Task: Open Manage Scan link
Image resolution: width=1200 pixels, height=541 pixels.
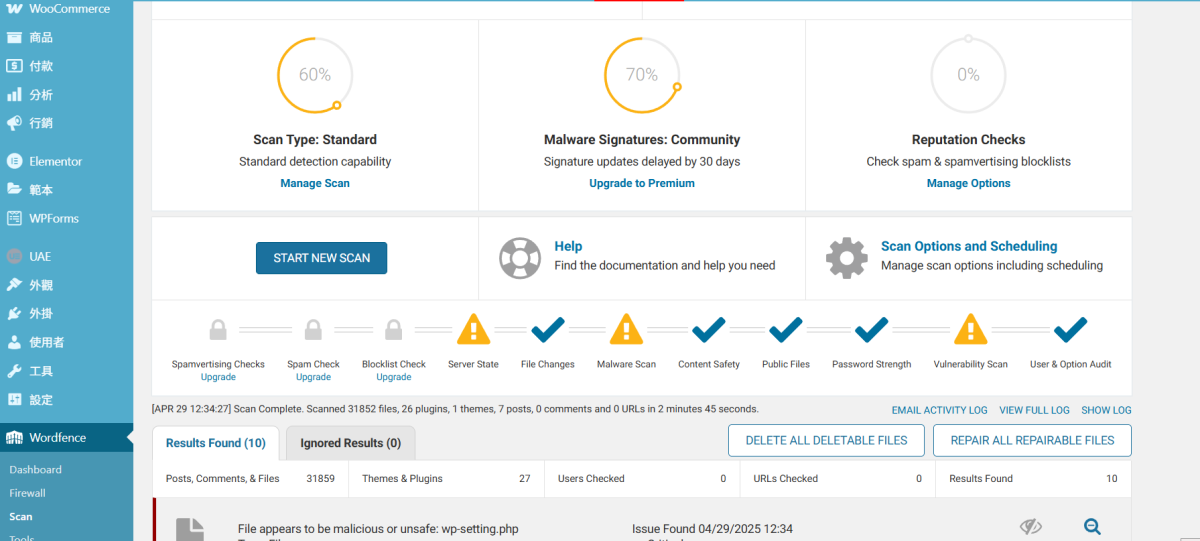Action: (x=315, y=183)
